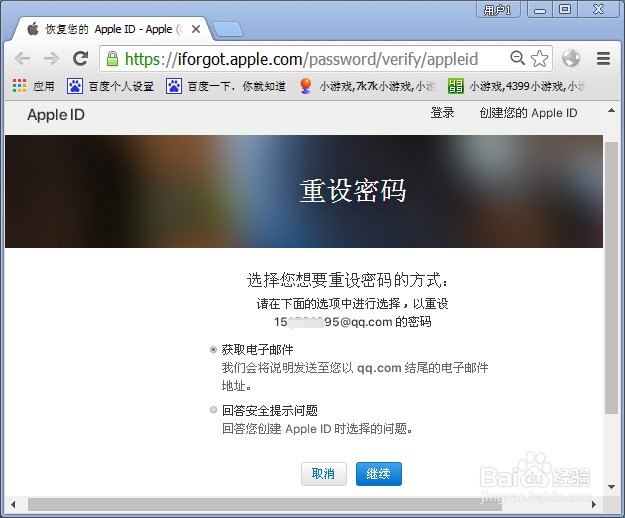The height and width of the screenshot is (518, 625).
Task: Click the 取消 cancel button
Action: click(324, 474)
